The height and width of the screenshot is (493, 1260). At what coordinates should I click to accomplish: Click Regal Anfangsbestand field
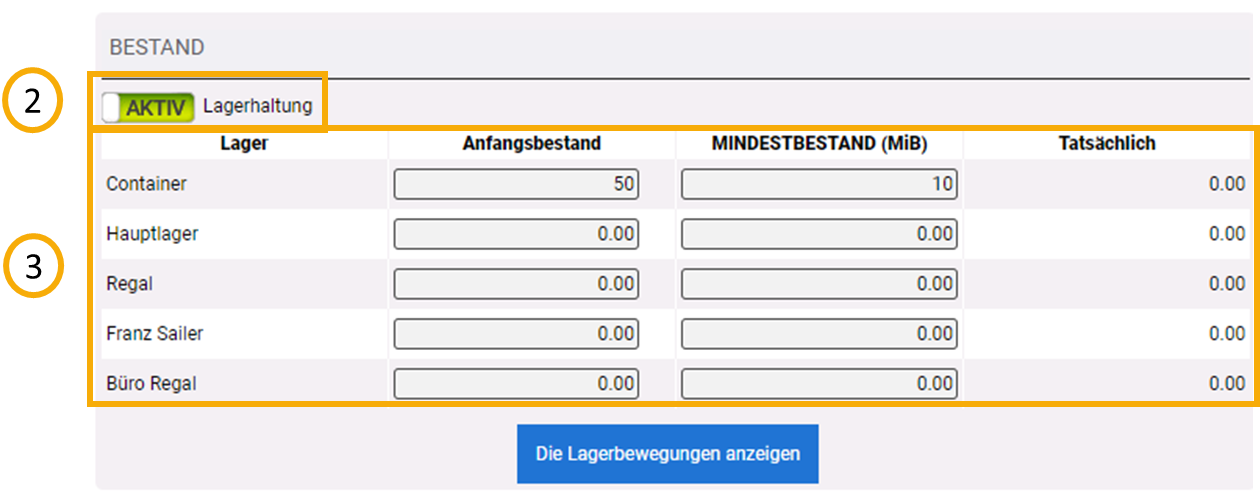tap(516, 284)
